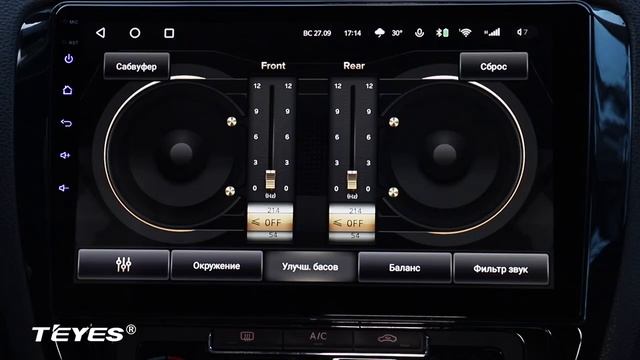Screen dimensions: 640x360
Task: Tap the power icon in sidebar
Action: [x=69, y=59]
